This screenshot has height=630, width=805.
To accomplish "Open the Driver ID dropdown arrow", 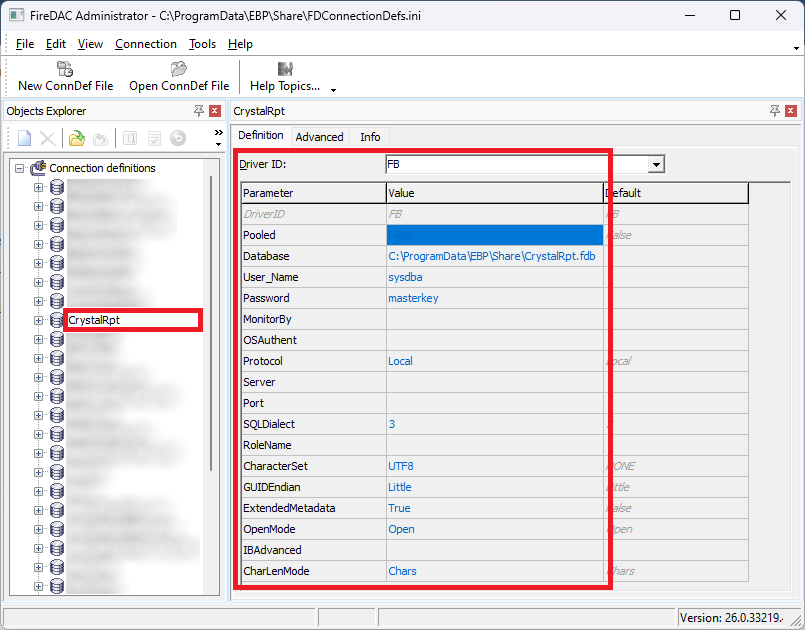I will coord(656,164).
